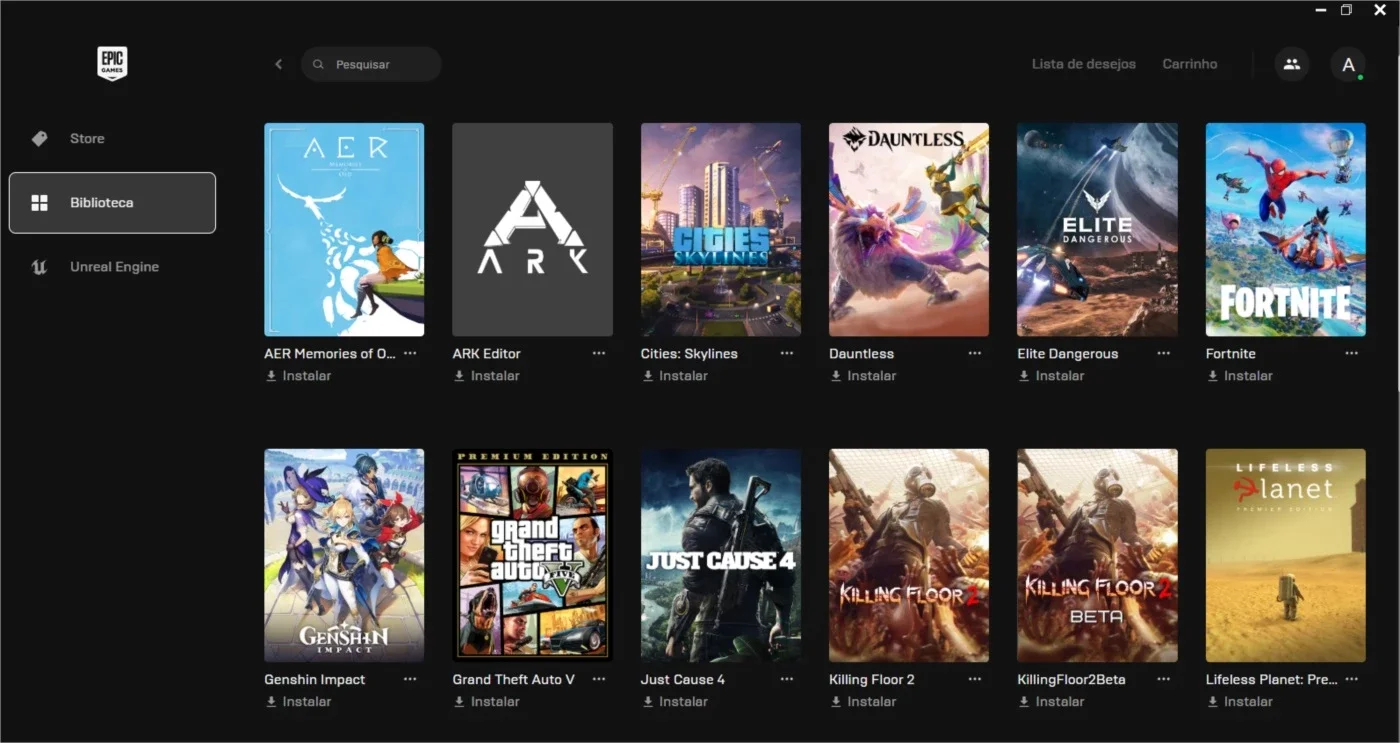Click the Elite Dangerous title text
The image size is (1400, 743).
[1068, 353]
